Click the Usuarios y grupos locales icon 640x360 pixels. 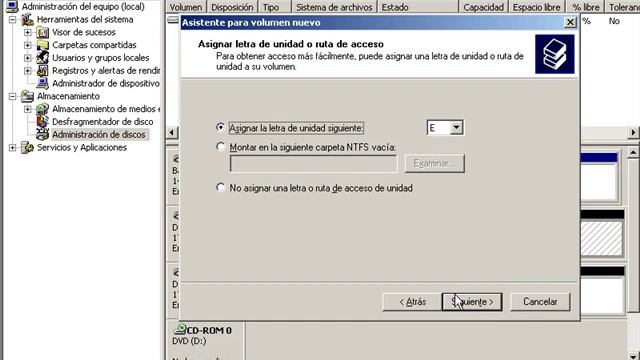coord(42,58)
